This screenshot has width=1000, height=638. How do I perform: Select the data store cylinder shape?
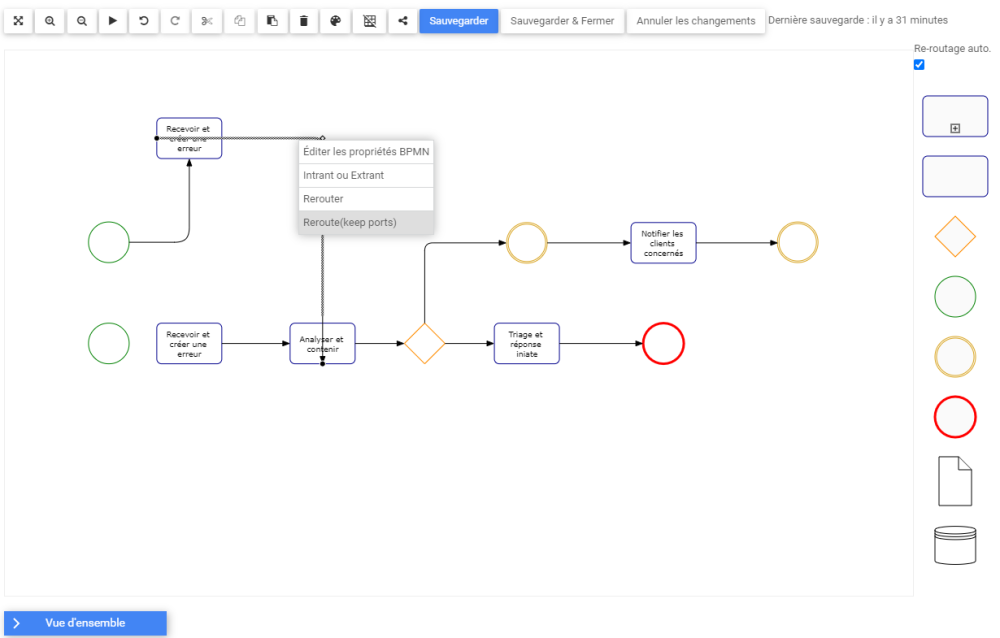(x=955, y=545)
